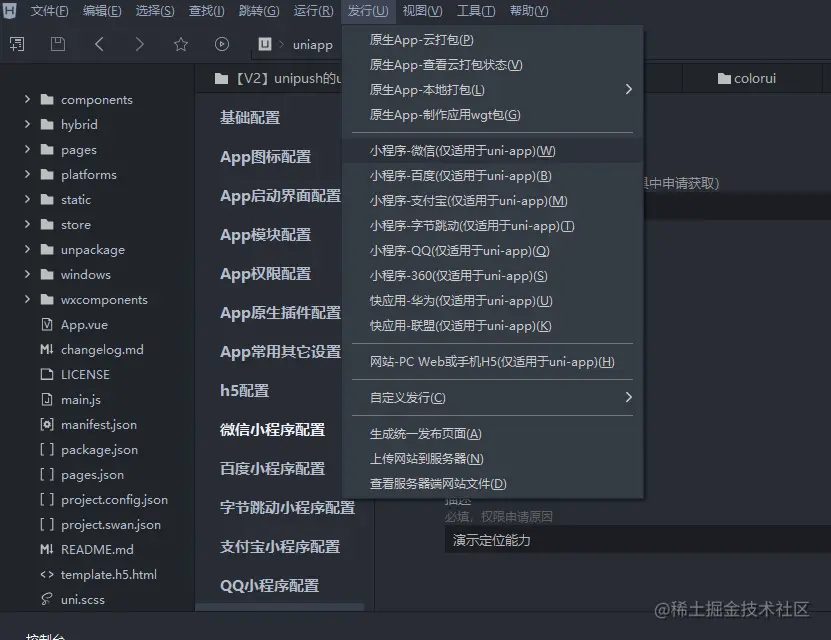Open the 文件(F) menu

point(49,11)
